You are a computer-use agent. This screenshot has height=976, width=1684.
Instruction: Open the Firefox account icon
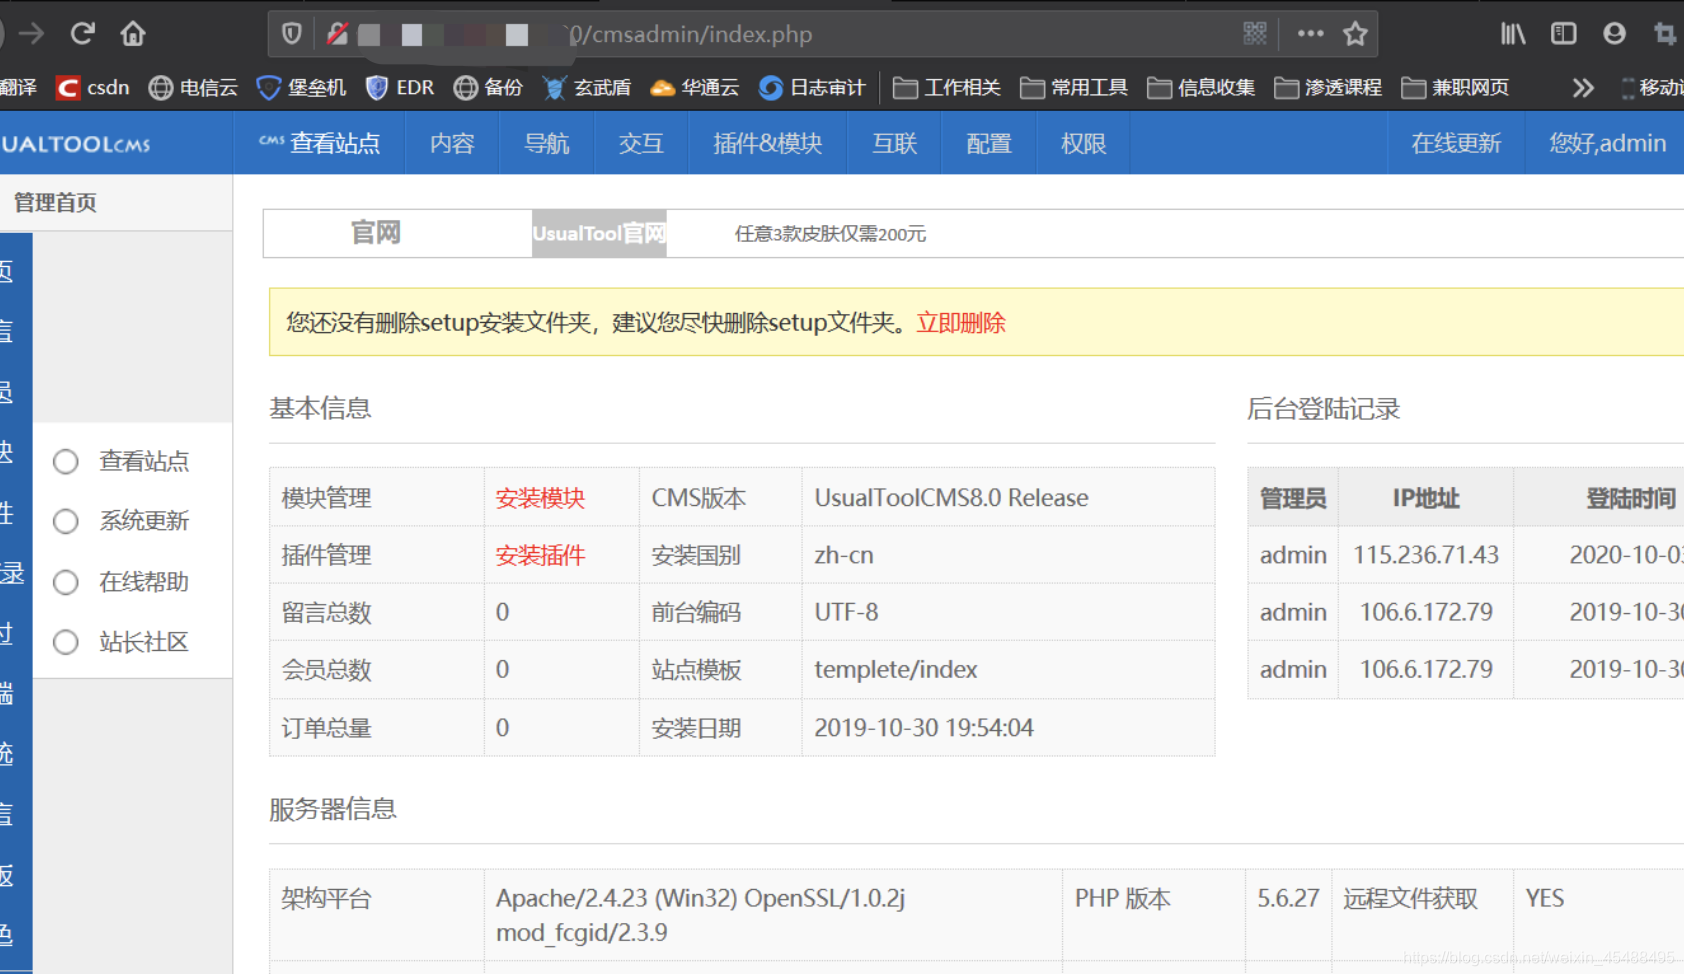tap(1614, 34)
